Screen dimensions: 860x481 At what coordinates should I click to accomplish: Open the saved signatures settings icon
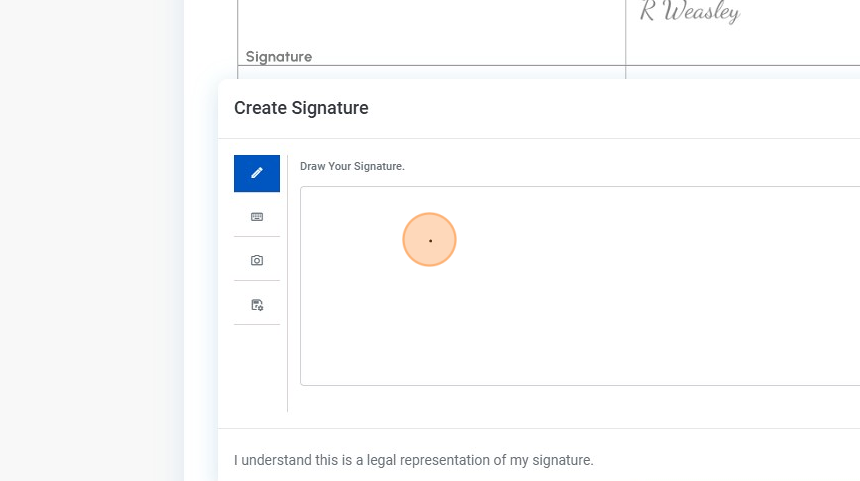257,305
